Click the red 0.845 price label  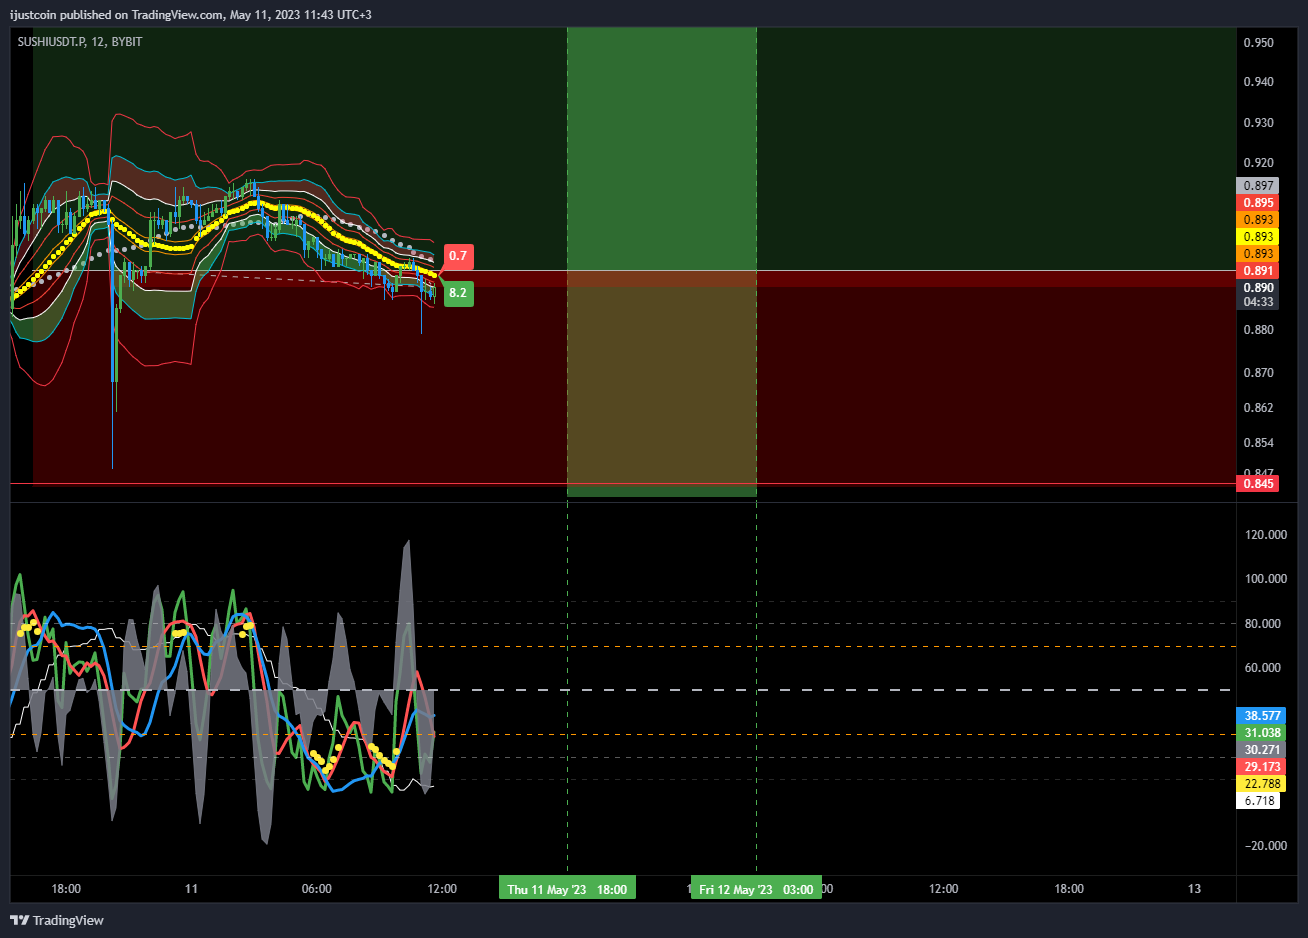[1258, 484]
